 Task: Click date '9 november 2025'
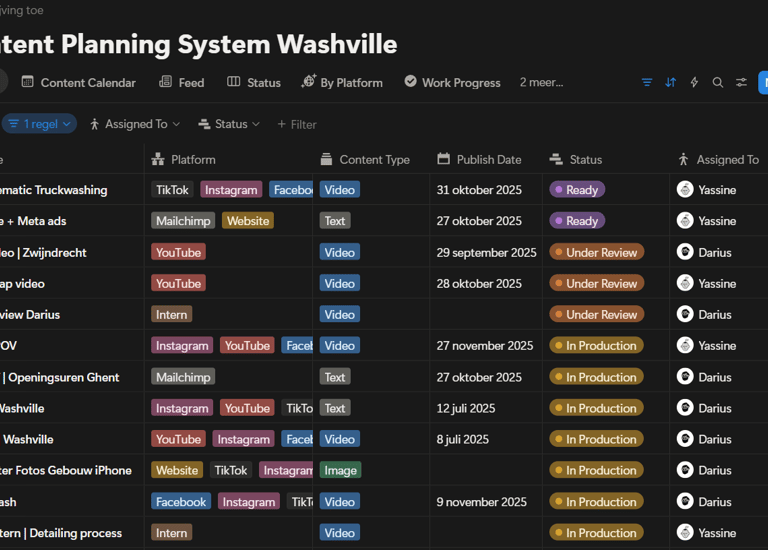coord(481,502)
